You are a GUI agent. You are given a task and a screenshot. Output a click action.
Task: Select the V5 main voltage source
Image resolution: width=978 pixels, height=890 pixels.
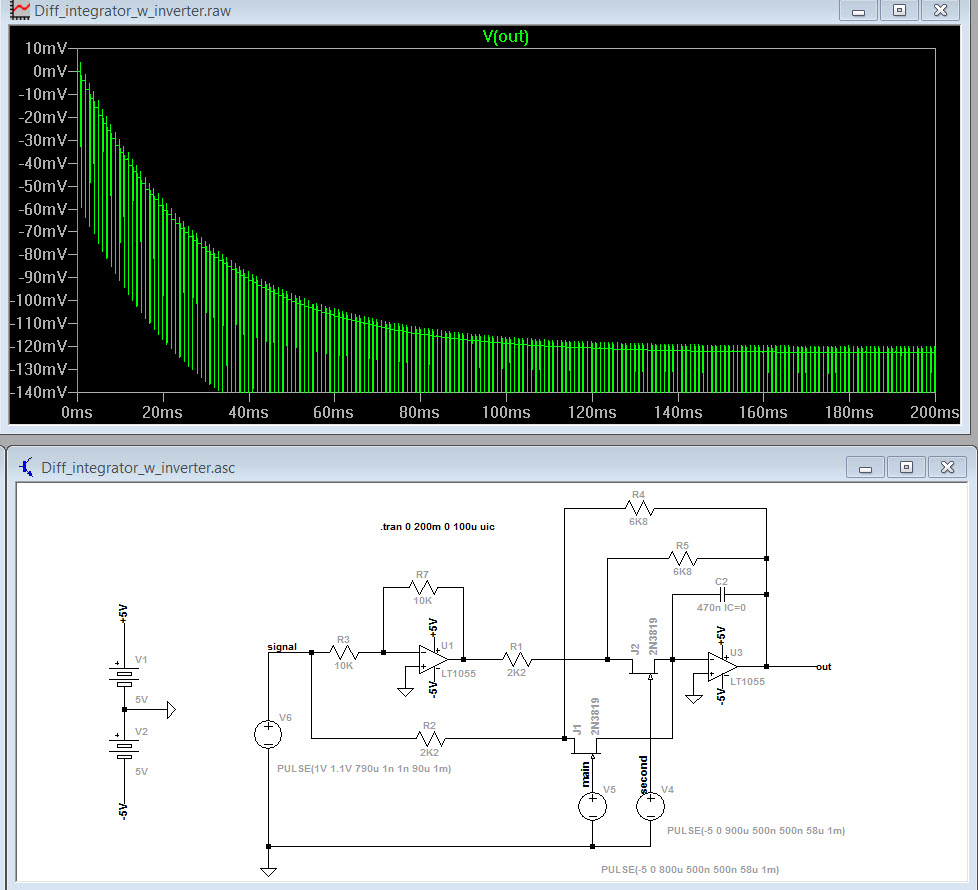pos(593,805)
